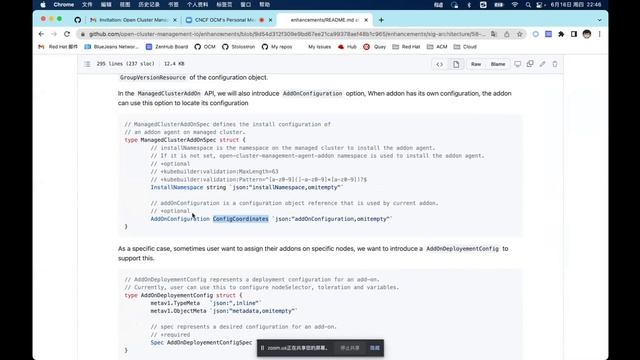Open Quay bookmark

(x=375, y=47)
